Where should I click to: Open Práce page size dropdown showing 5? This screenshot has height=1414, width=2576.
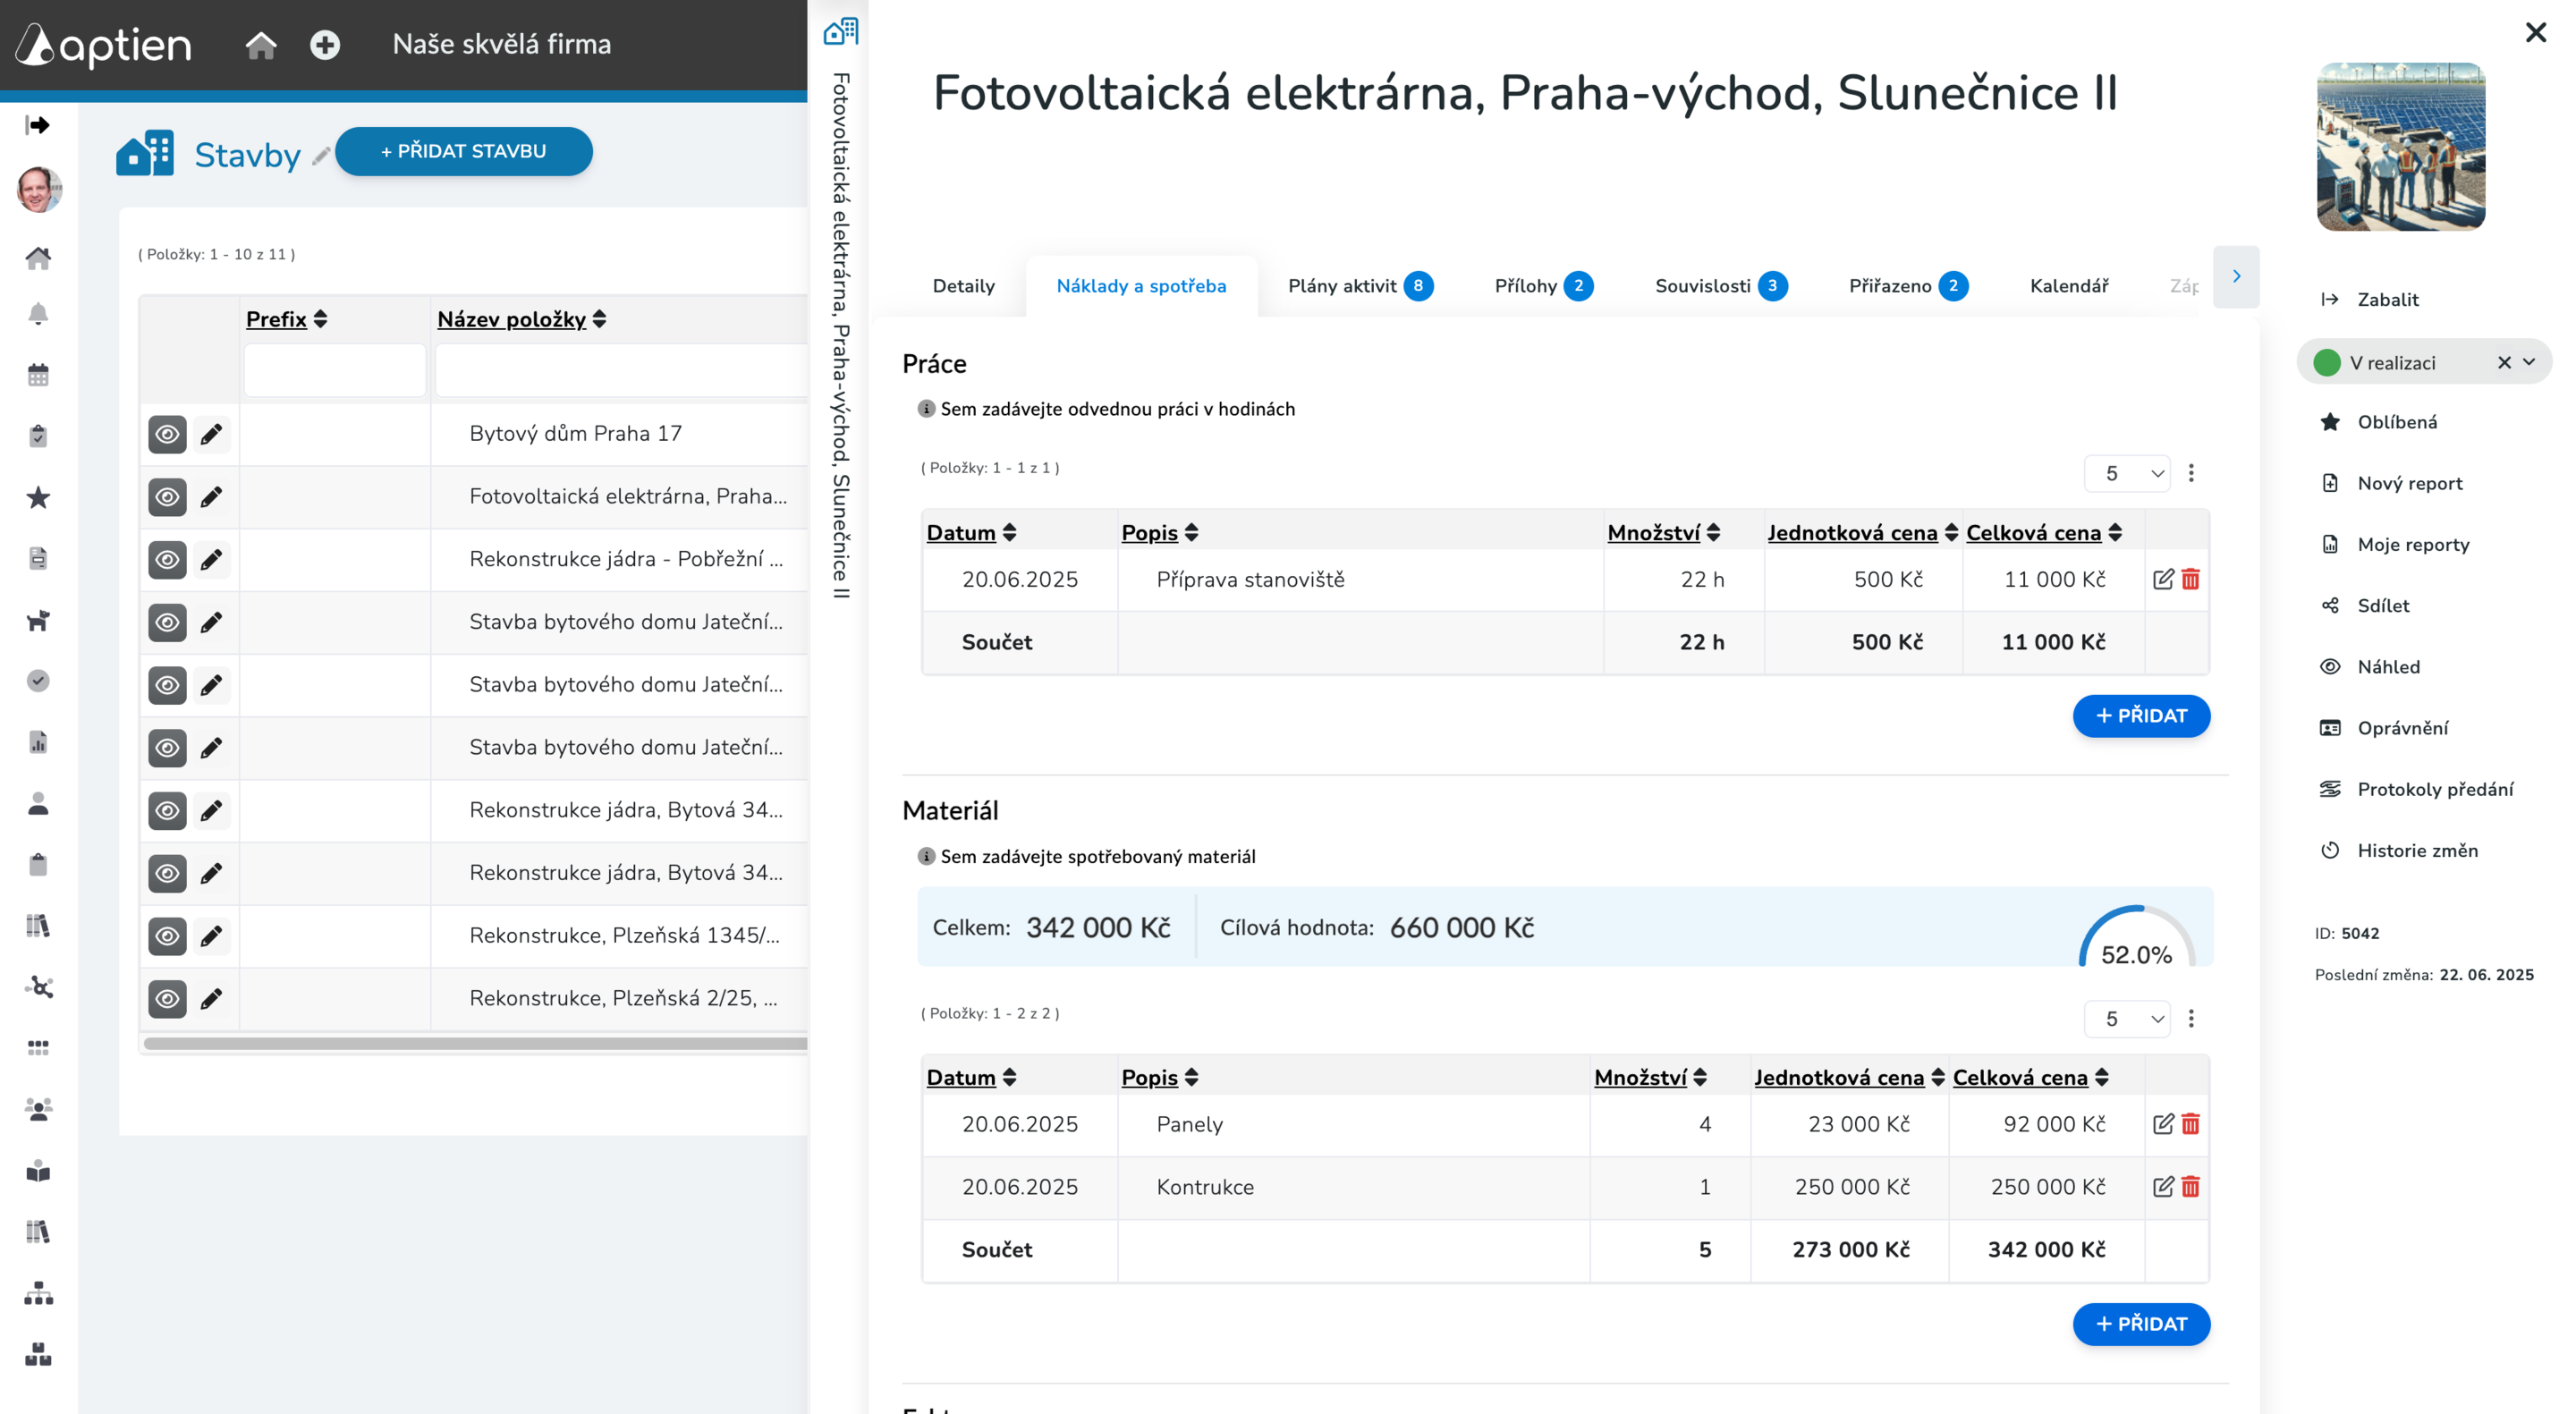tap(2127, 473)
